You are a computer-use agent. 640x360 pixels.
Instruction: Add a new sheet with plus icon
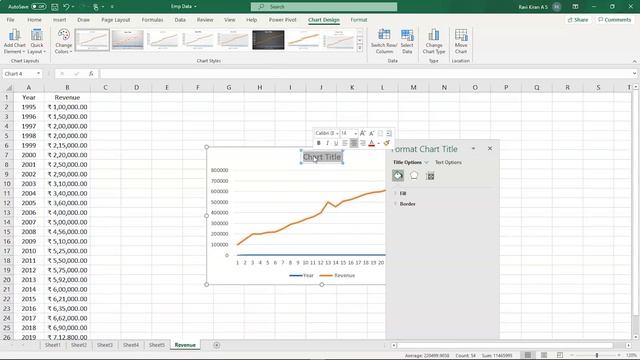tap(216, 345)
